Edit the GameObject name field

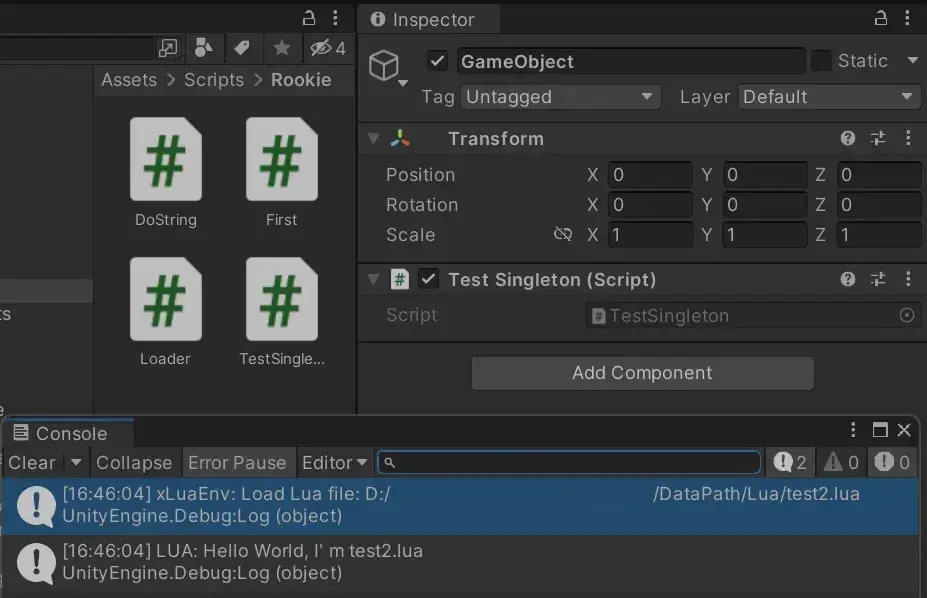(x=631, y=61)
